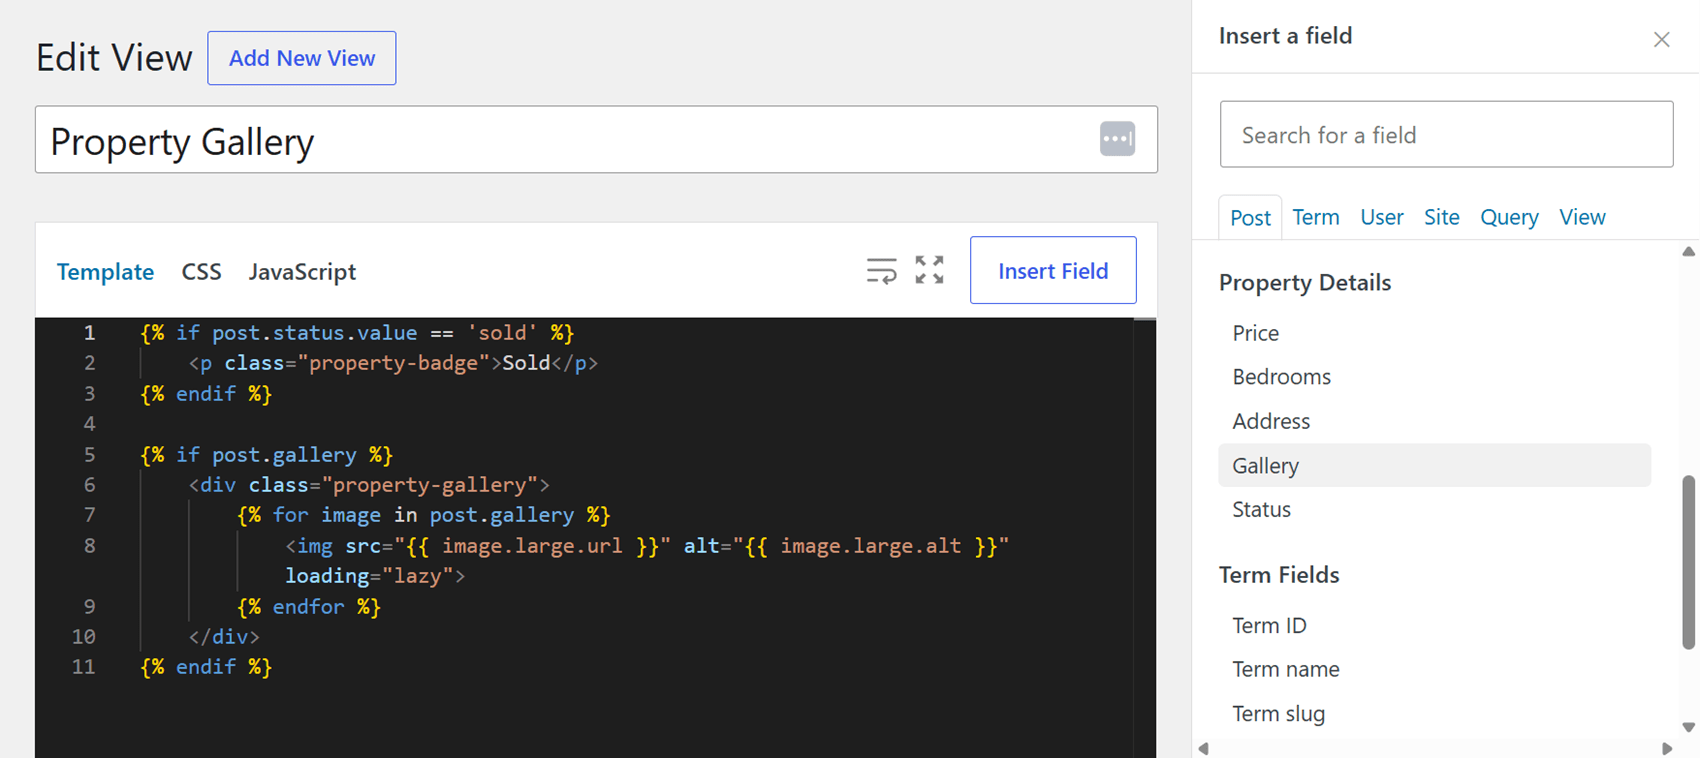Click the scroll down arrow in field list
The height and width of the screenshot is (758, 1700).
1689,728
